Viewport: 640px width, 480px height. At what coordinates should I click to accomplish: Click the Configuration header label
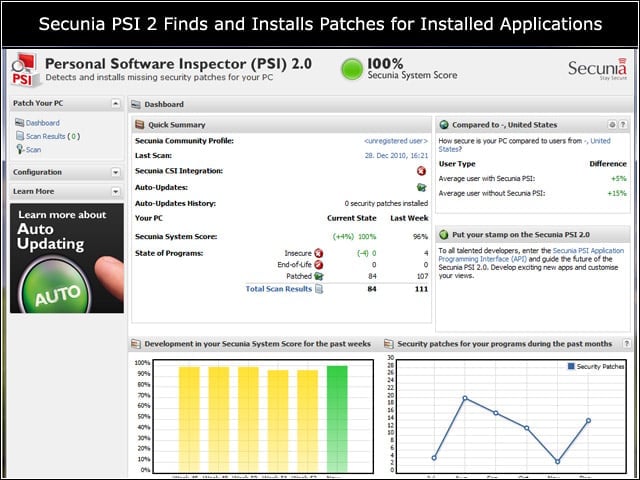click(x=37, y=172)
